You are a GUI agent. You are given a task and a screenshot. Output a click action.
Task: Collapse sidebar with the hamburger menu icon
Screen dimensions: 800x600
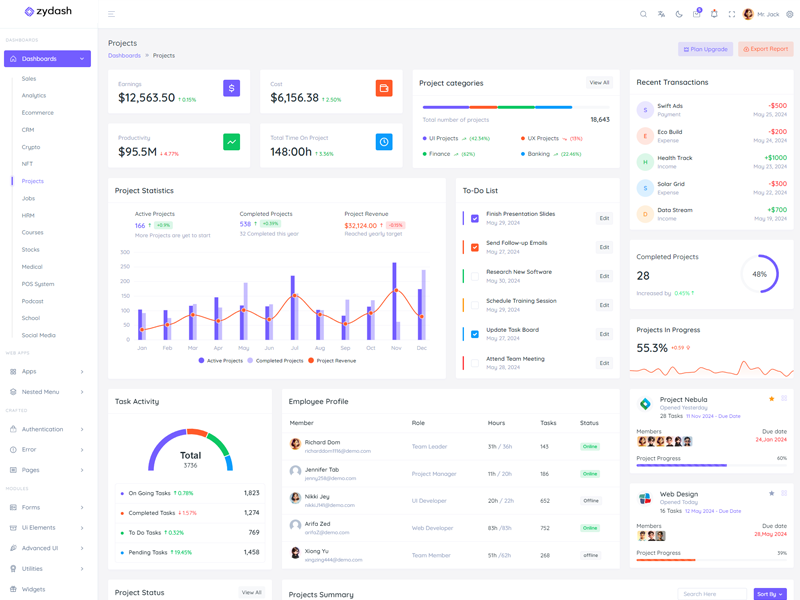111,14
